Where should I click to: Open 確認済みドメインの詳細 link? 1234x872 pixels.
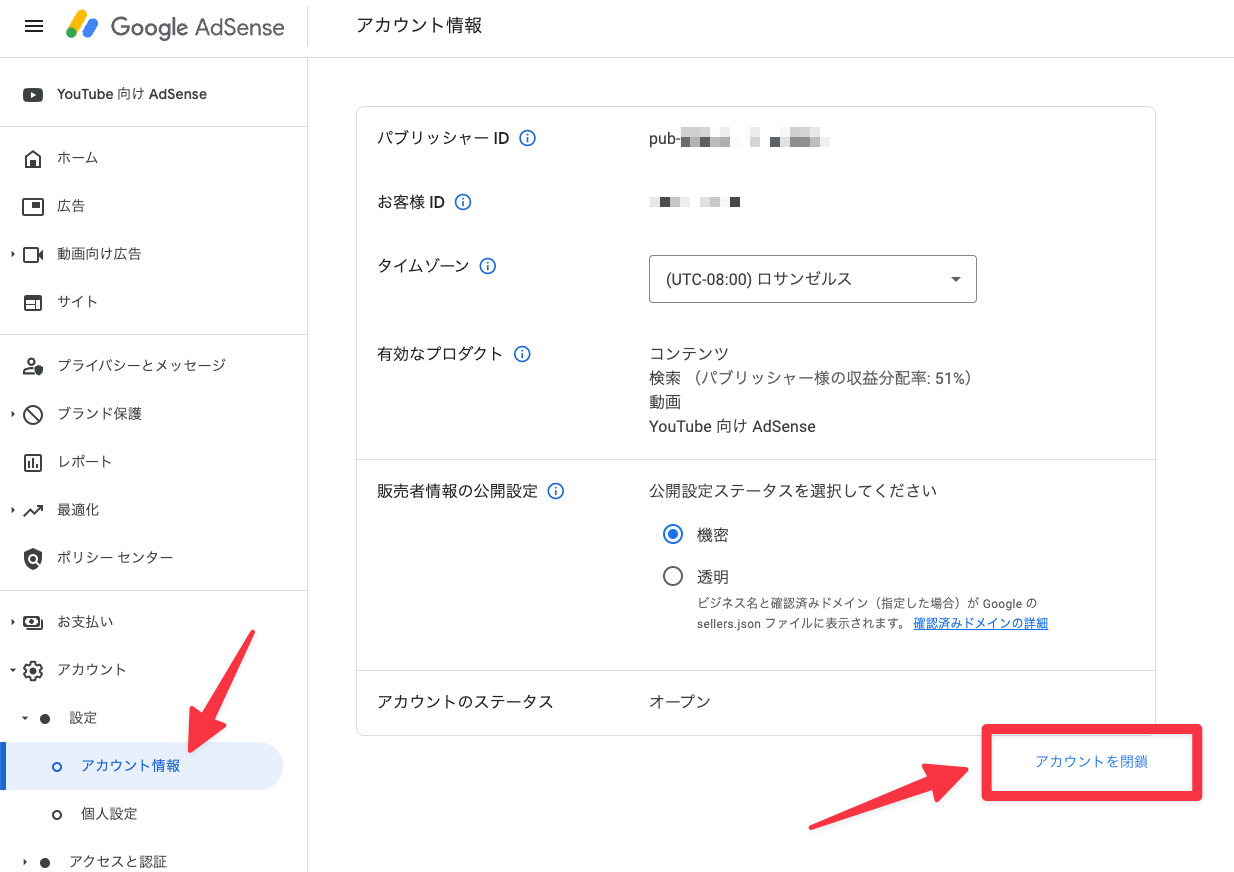tap(981, 623)
